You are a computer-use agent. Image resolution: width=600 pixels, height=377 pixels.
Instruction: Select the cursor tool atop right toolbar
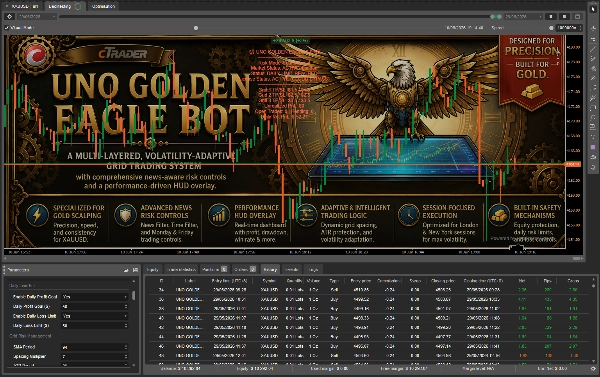(593, 8)
